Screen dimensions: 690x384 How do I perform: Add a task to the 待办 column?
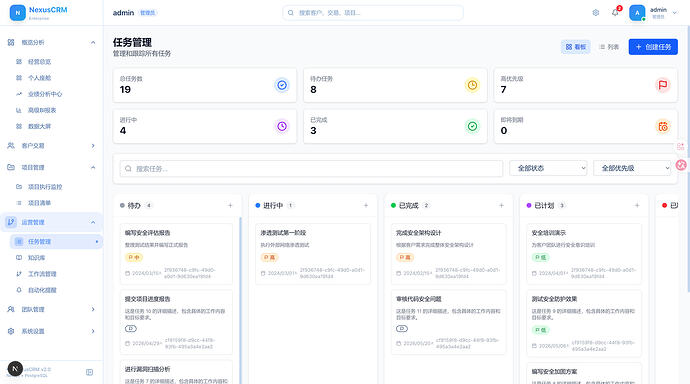point(230,205)
